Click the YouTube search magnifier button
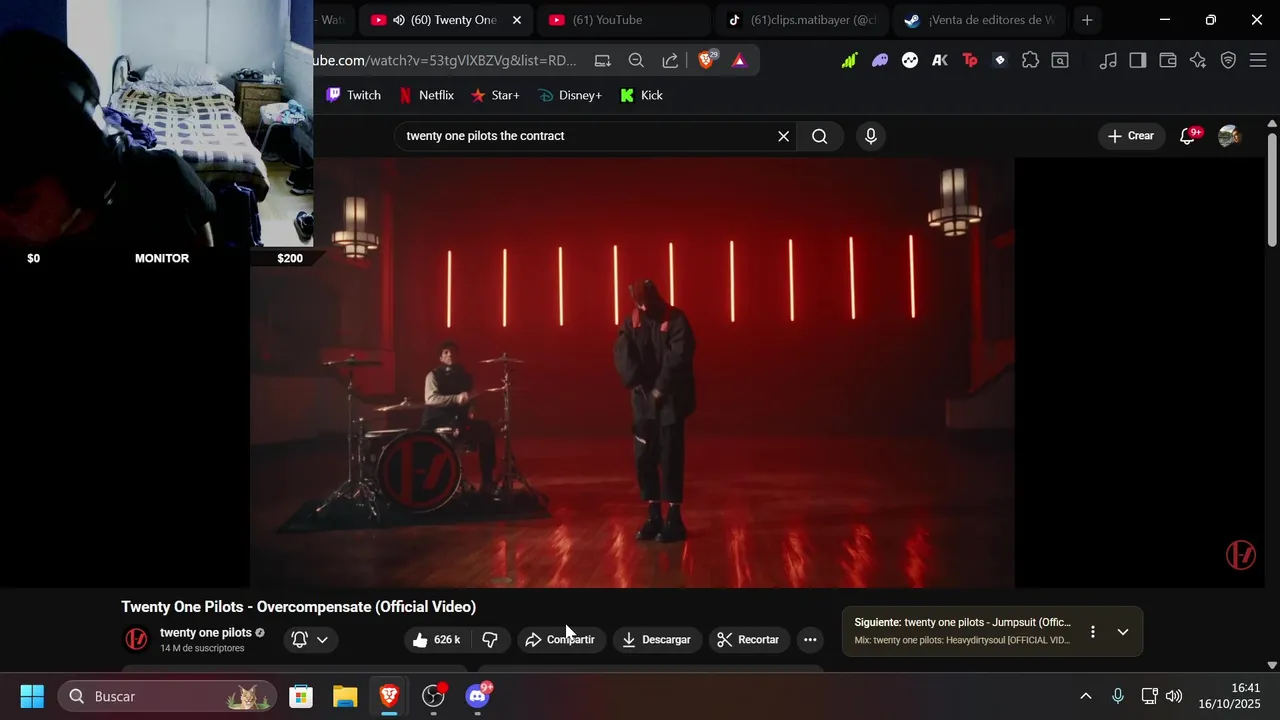The height and width of the screenshot is (720, 1280). click(x=820, y=136)
